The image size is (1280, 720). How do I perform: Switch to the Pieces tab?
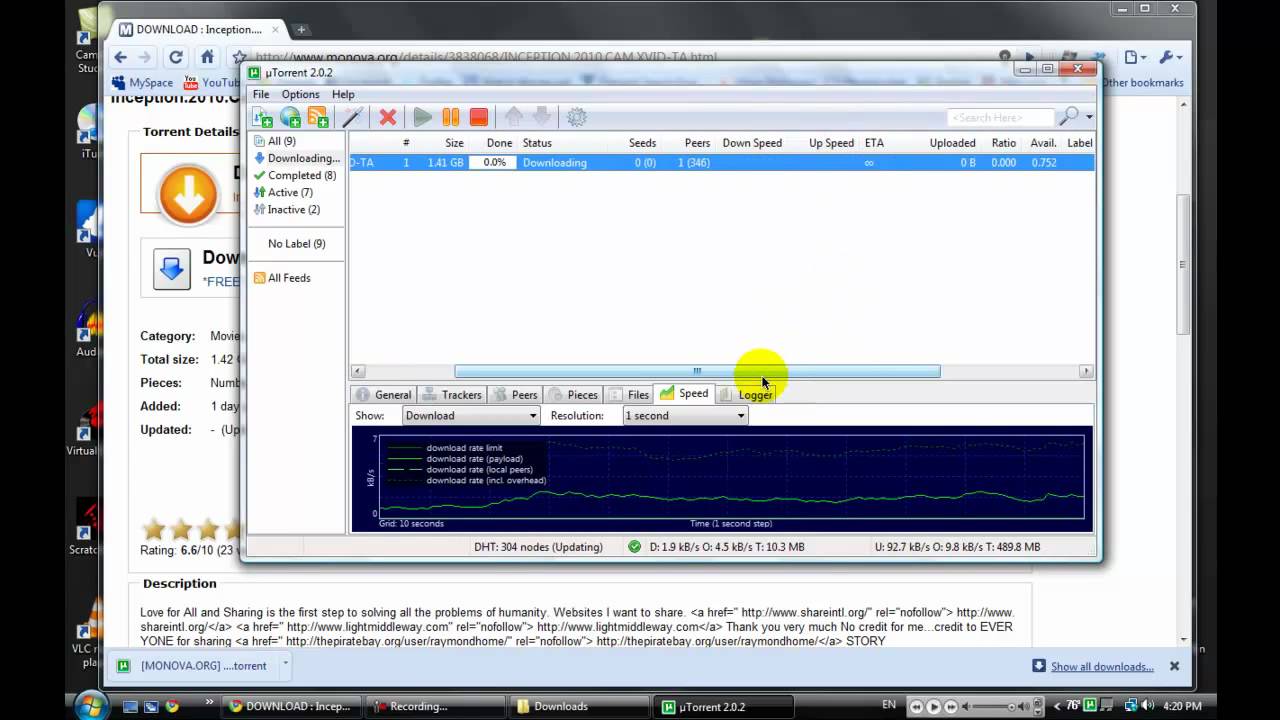pyautogui.click(x=573, y=394)
